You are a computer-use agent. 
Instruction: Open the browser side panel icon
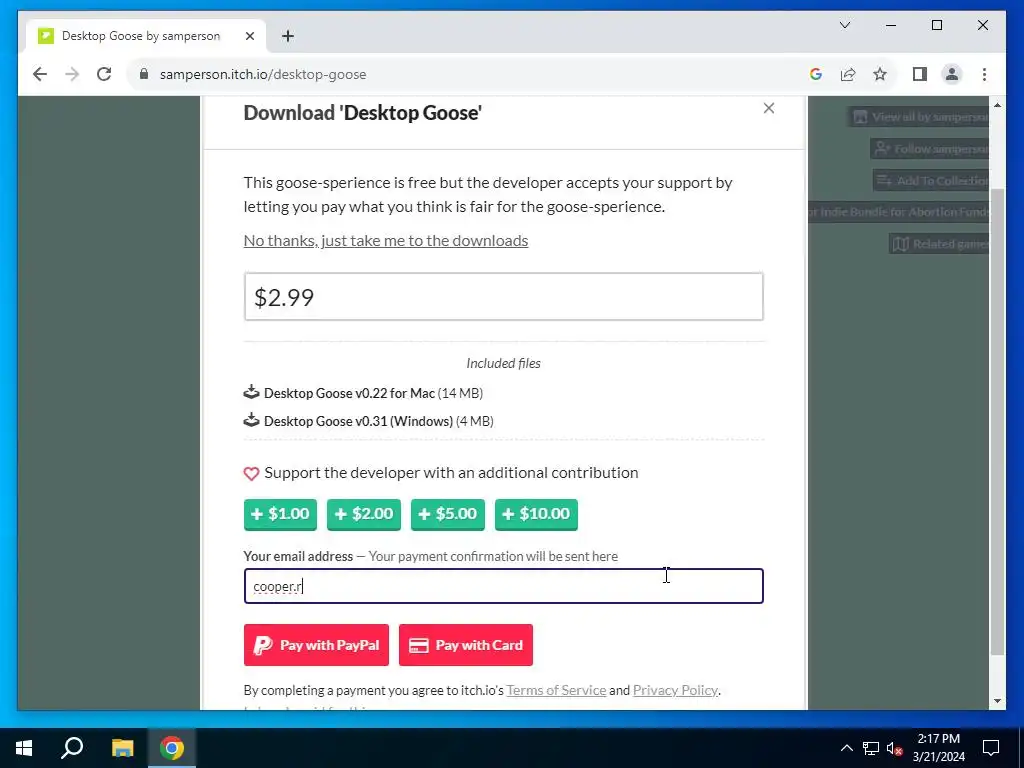coord(920,74)
